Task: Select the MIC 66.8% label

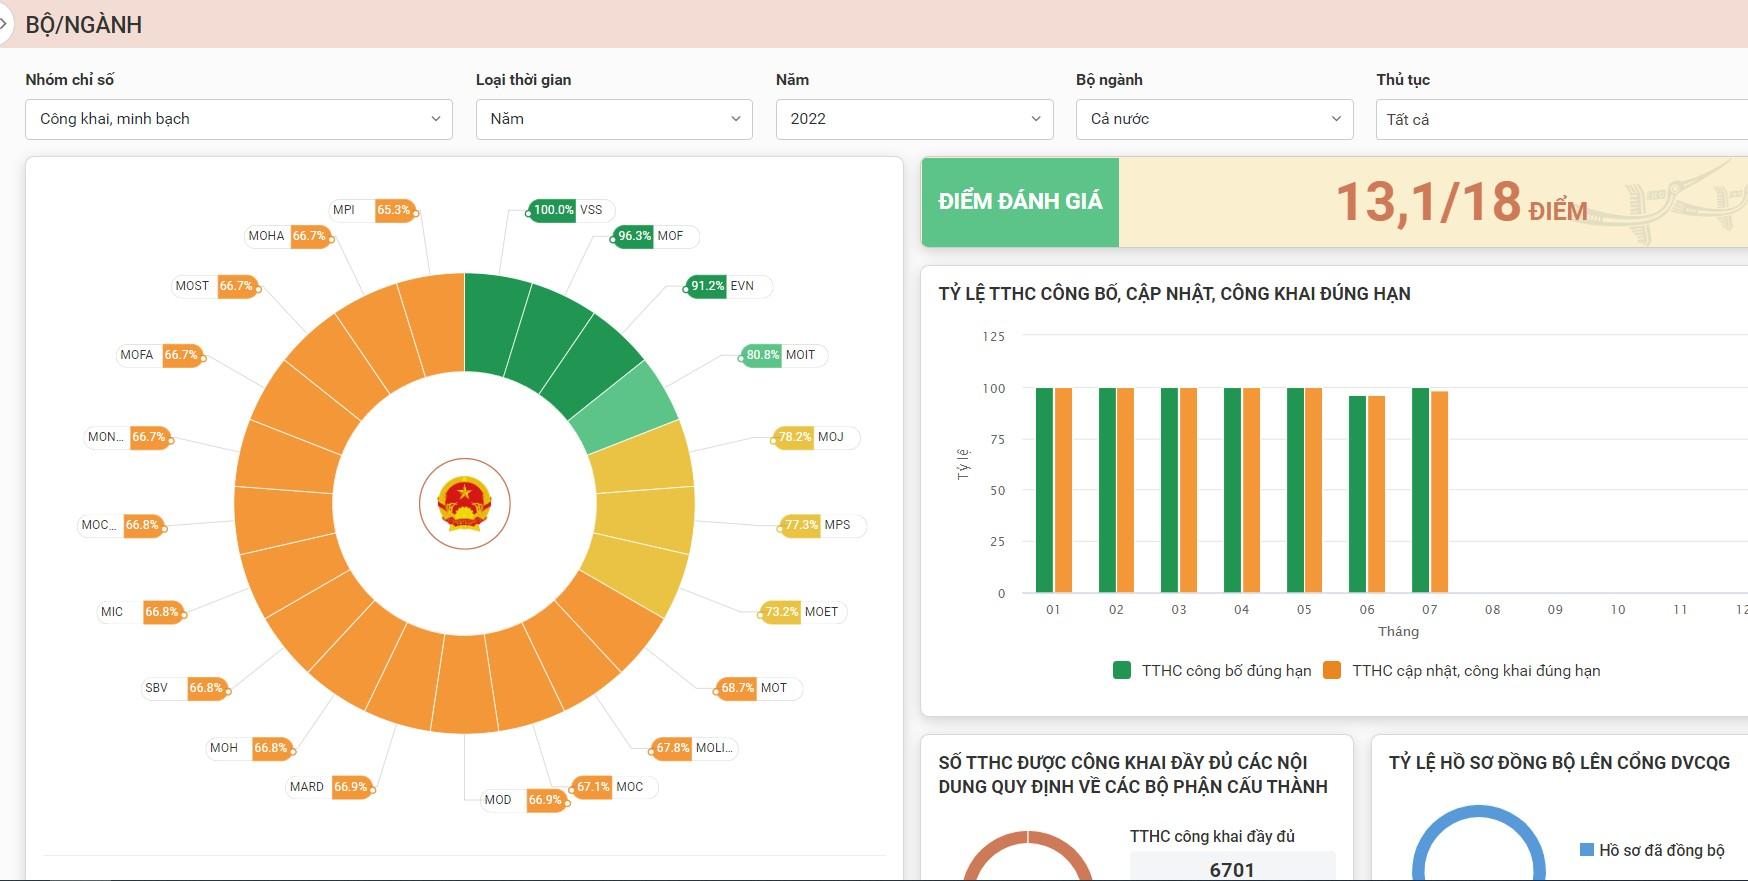Action: [140, 612]
